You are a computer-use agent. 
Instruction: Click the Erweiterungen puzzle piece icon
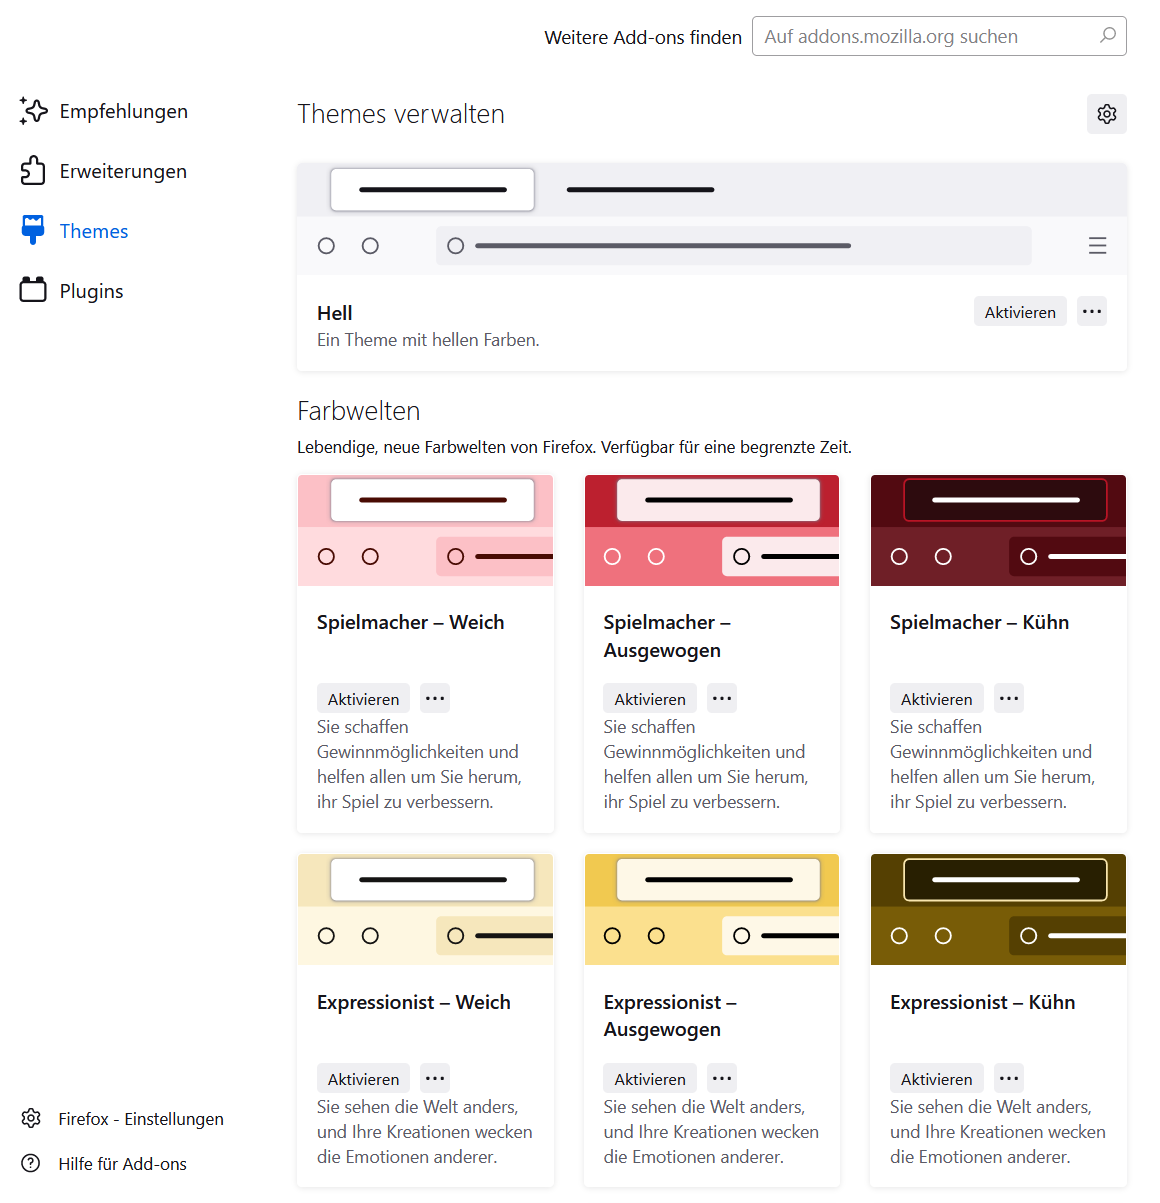click(33, 171)
